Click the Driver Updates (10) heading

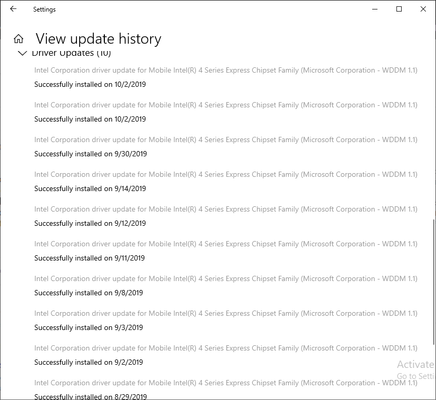tap(71, 53)
